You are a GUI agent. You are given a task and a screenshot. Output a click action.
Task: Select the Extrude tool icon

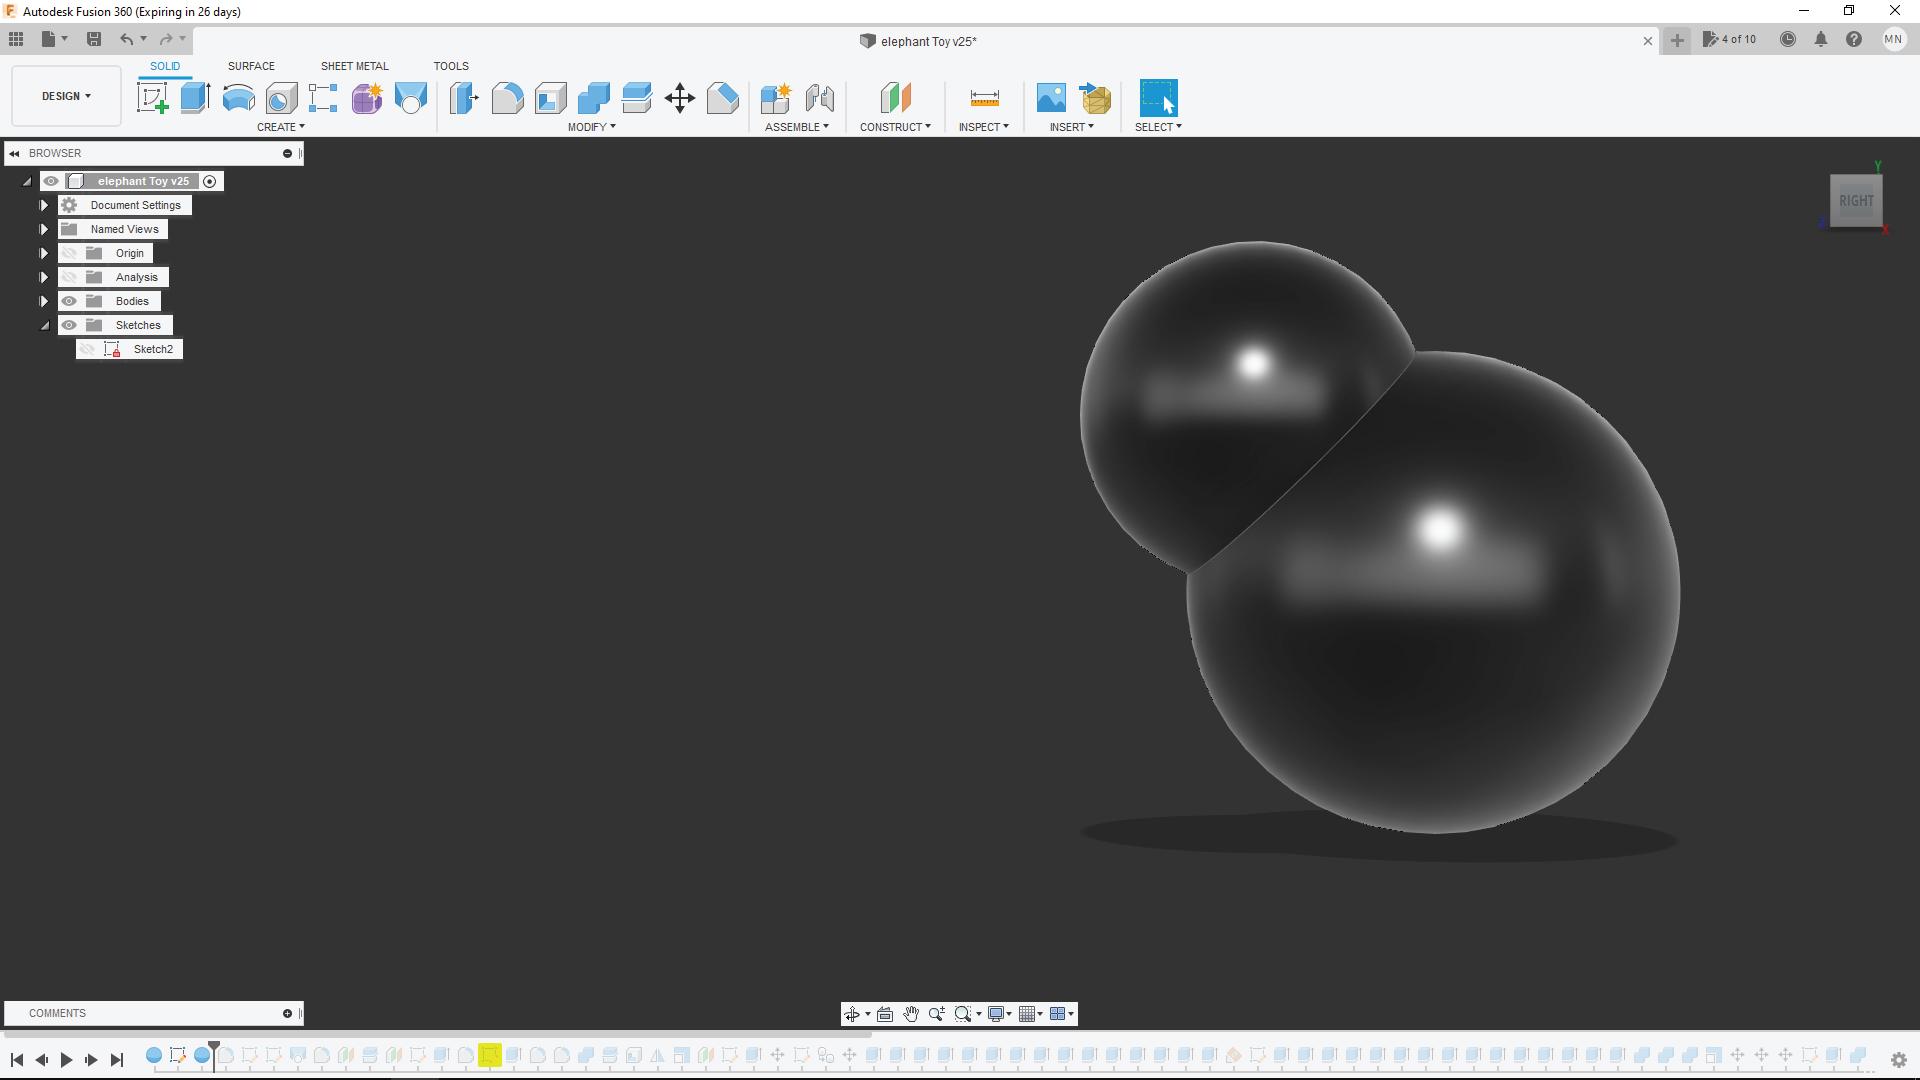(195, 98)
